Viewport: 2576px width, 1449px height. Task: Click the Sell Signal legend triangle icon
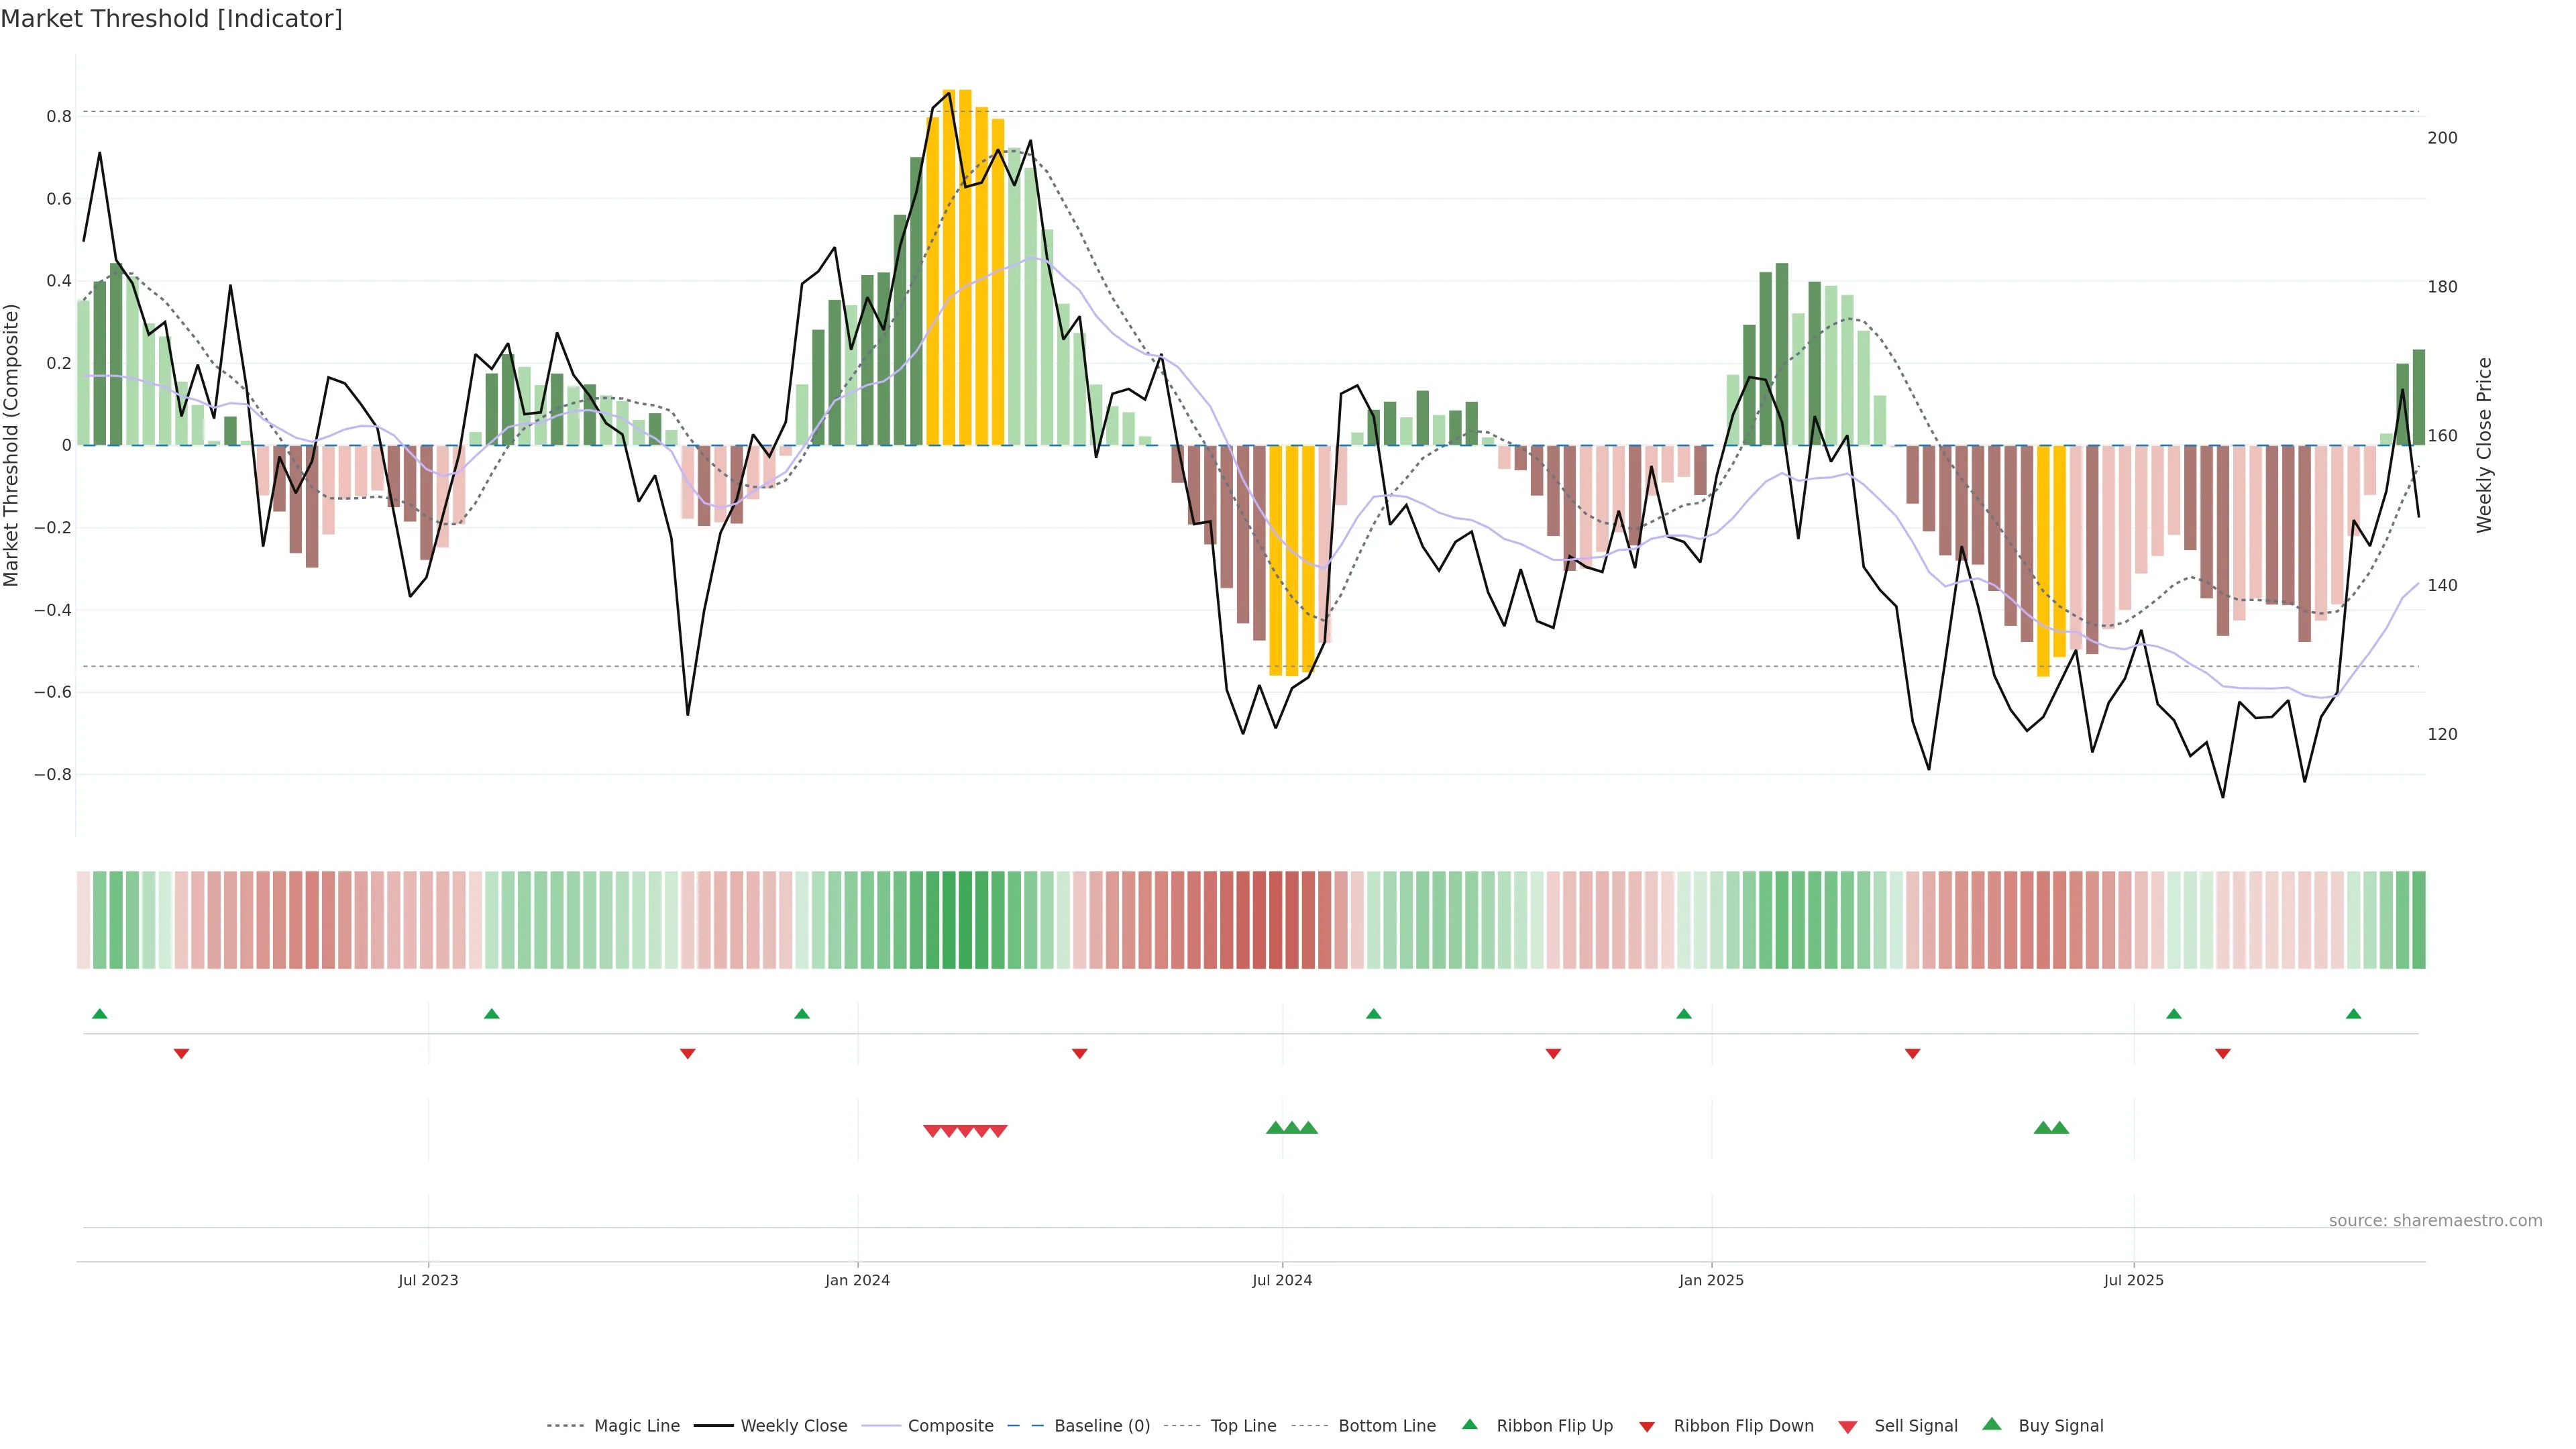(x=1847, y=1427)
